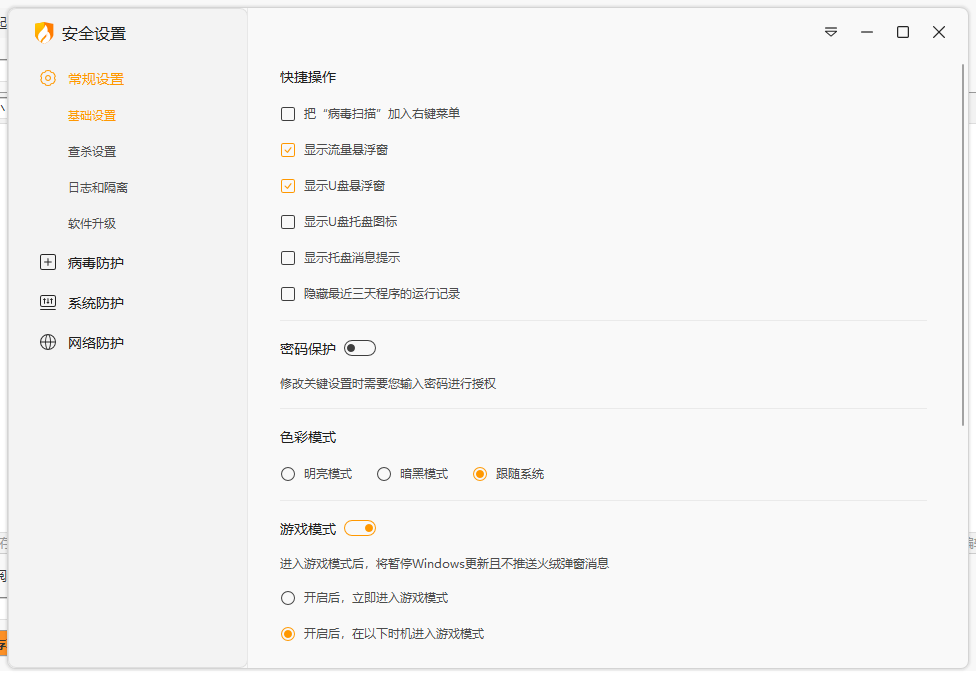
Task: Open the feedback dropdown arrow in titlebar
Action: pos(830,32)
